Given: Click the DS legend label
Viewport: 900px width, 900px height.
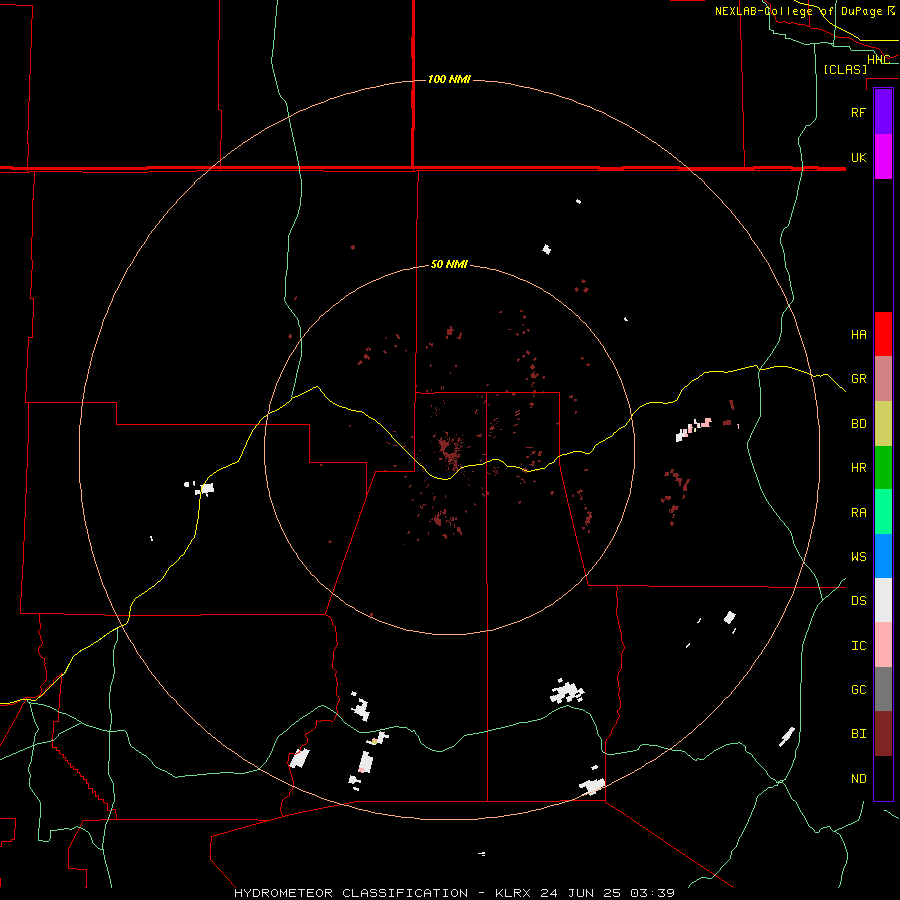Looking at the screenshot, I should (858, 601).
